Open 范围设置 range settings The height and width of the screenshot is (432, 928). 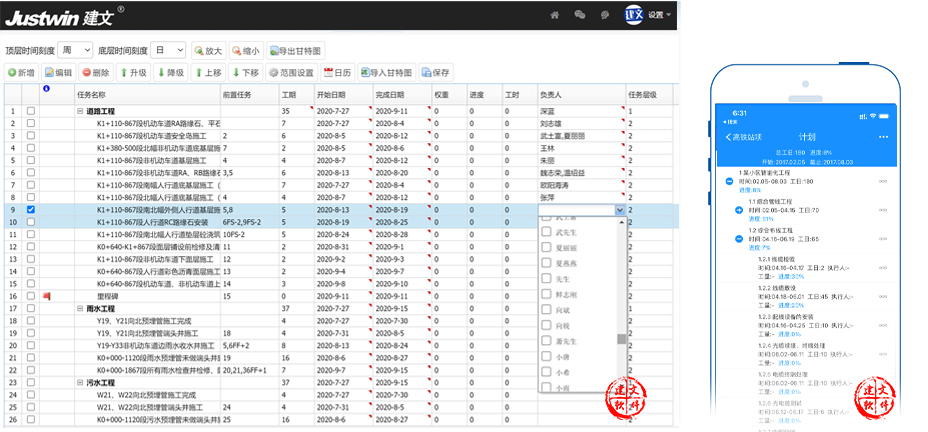pos(291,73)
